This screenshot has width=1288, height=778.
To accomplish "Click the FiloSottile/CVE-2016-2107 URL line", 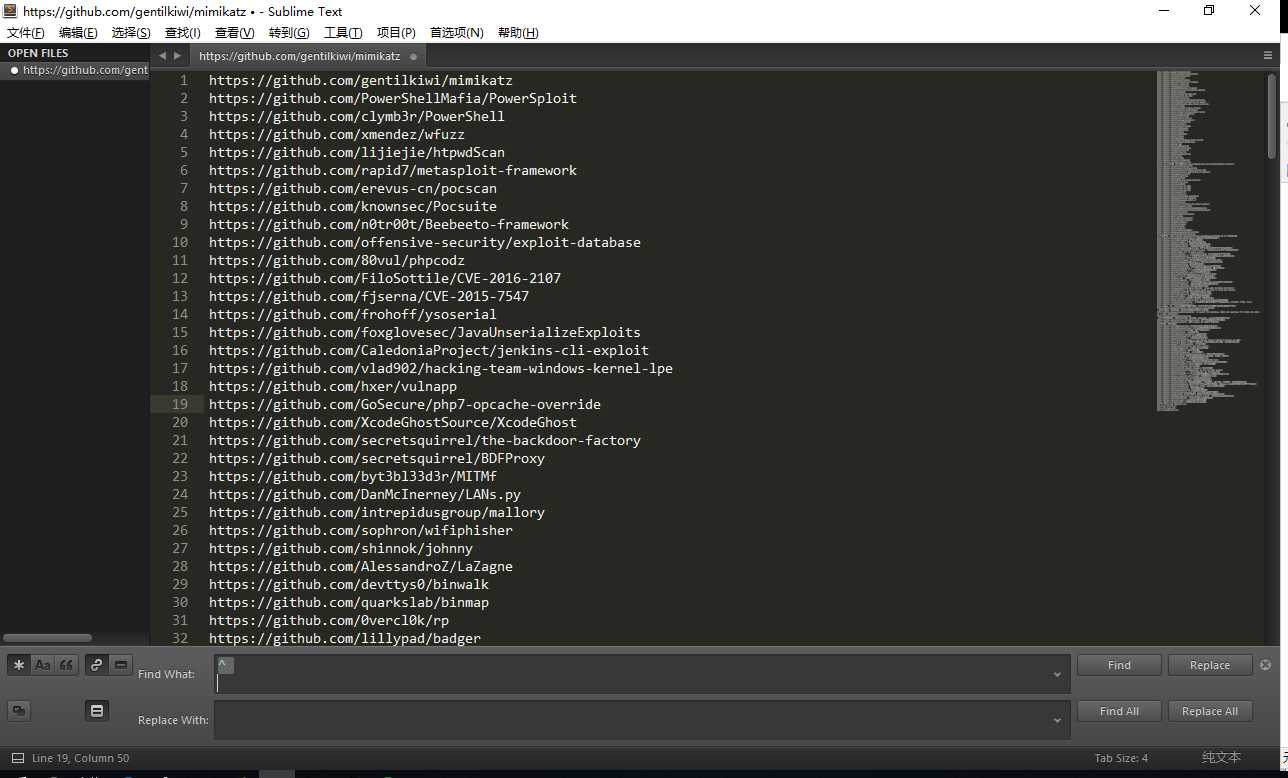I will (x=385, y=278).
